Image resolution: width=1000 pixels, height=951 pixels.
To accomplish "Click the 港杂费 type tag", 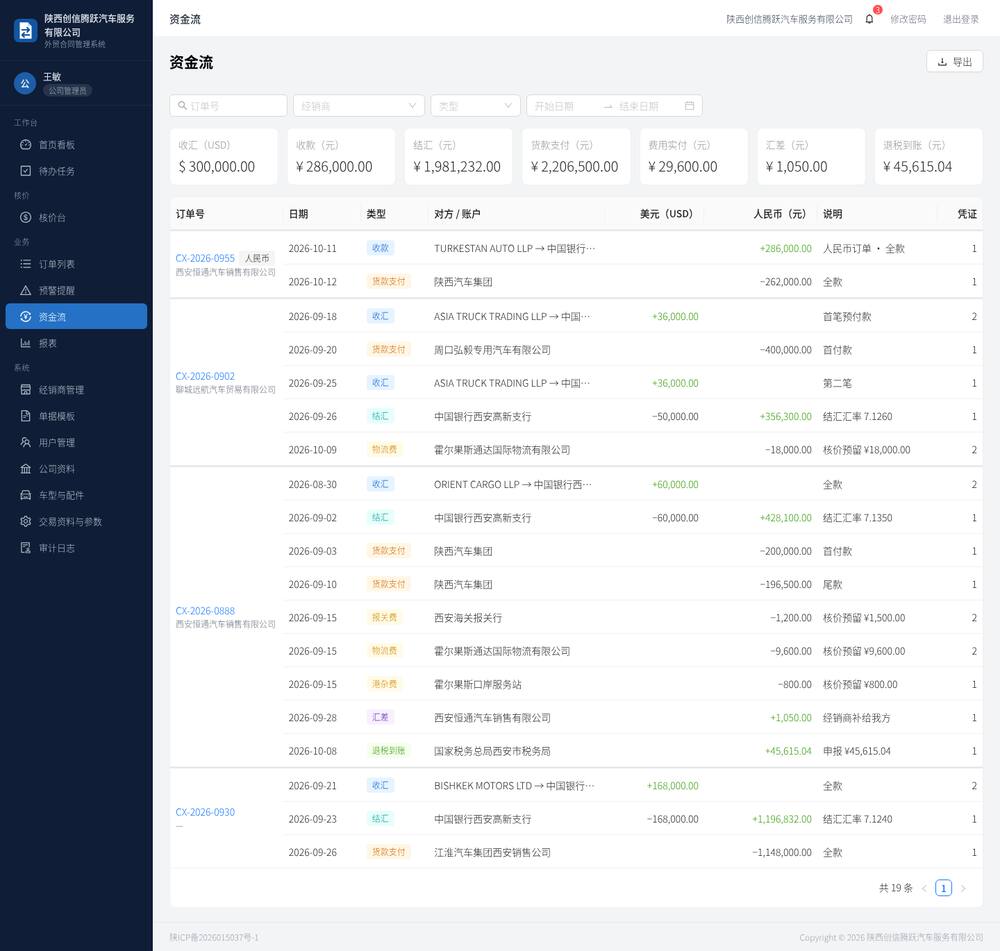I will click(385, 684).
